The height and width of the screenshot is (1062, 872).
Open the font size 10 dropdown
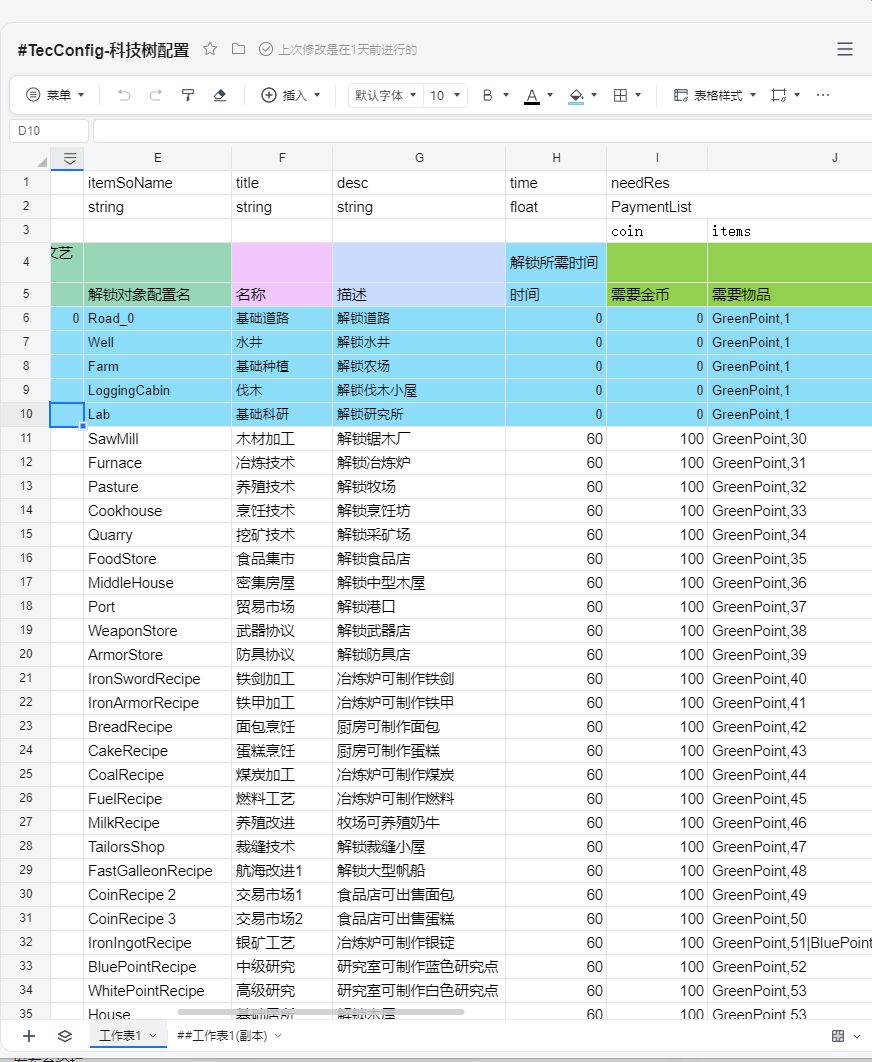point(446,95)
